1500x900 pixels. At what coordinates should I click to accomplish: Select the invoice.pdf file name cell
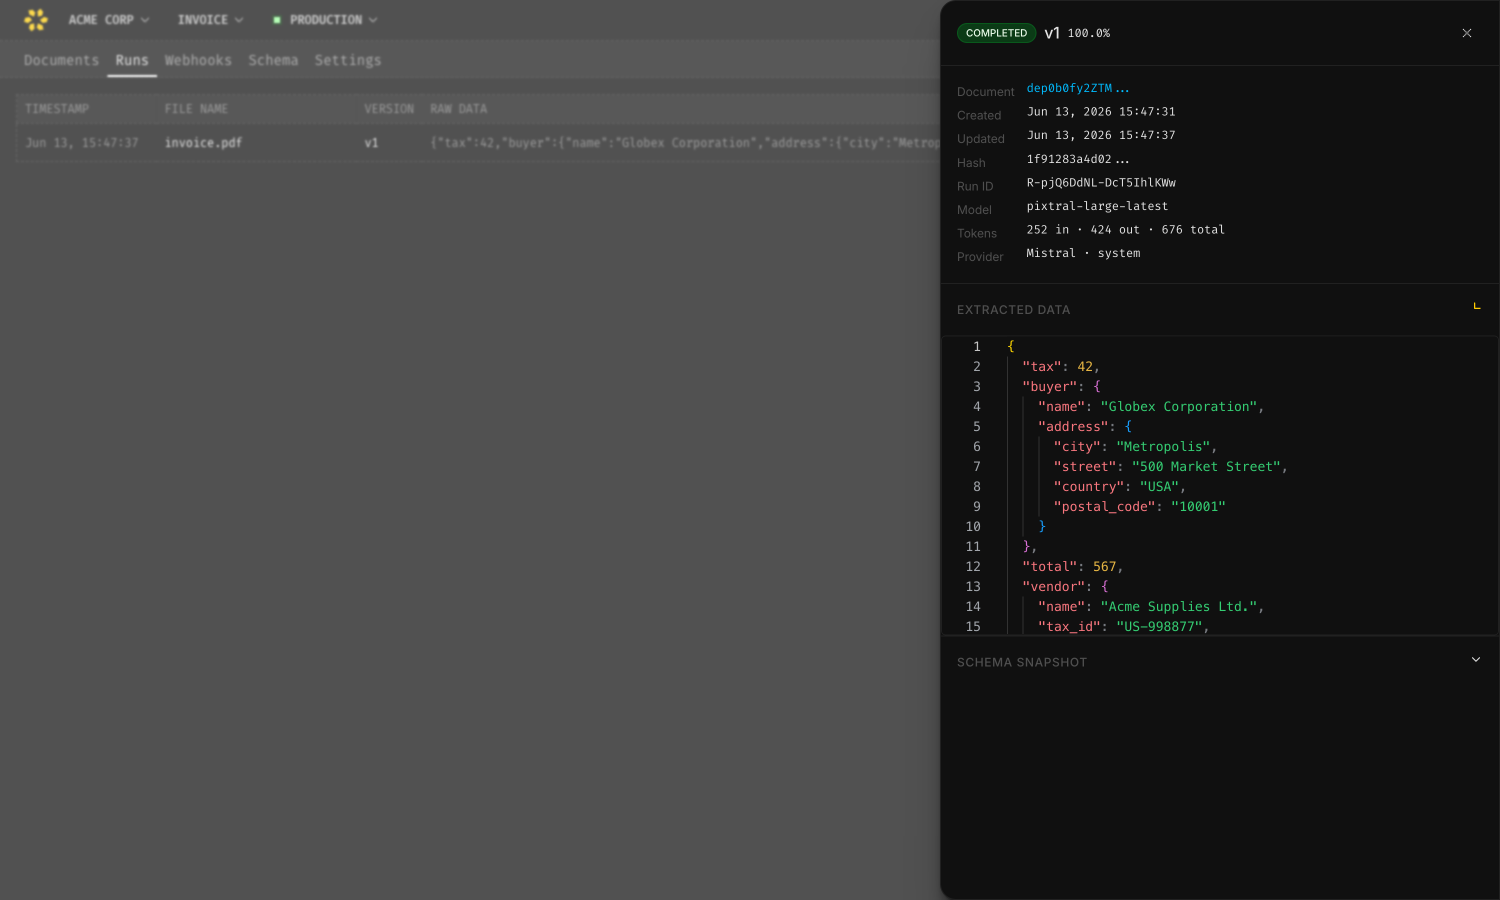203,143
